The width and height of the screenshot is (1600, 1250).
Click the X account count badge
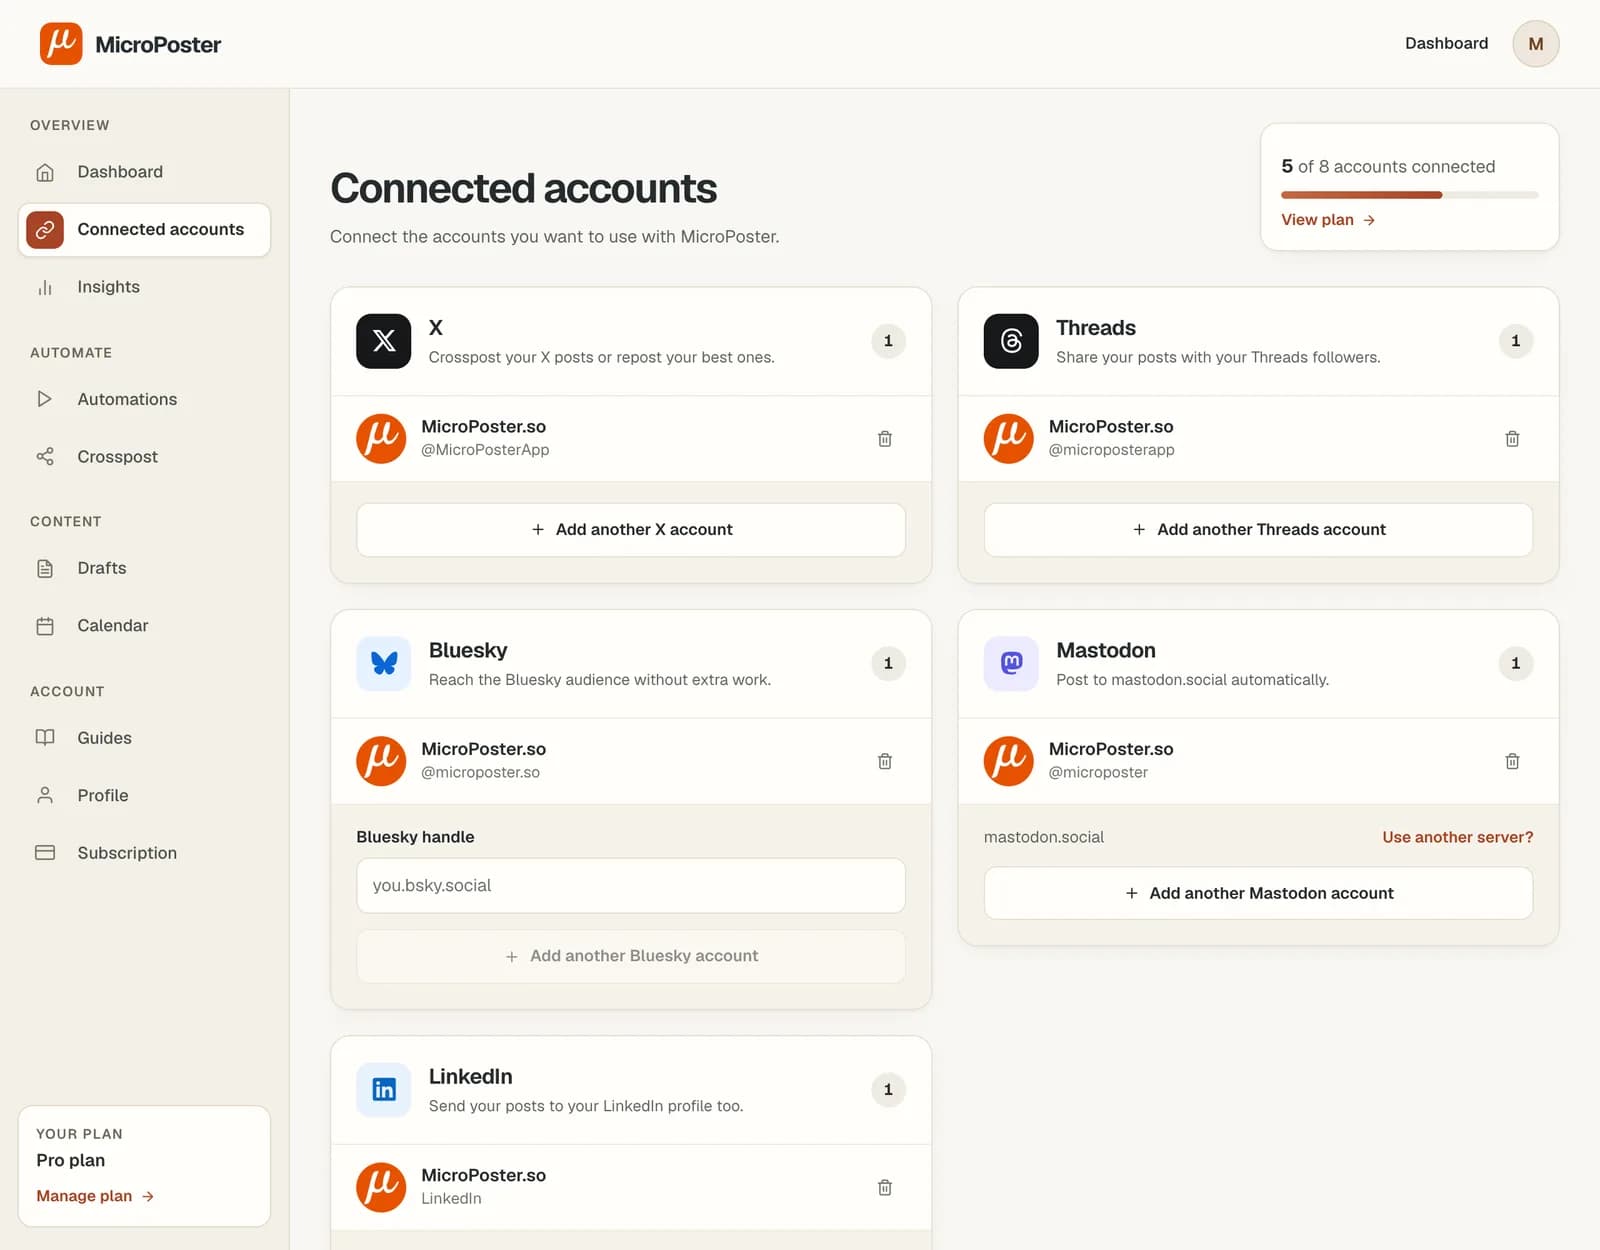click(888, 341)
